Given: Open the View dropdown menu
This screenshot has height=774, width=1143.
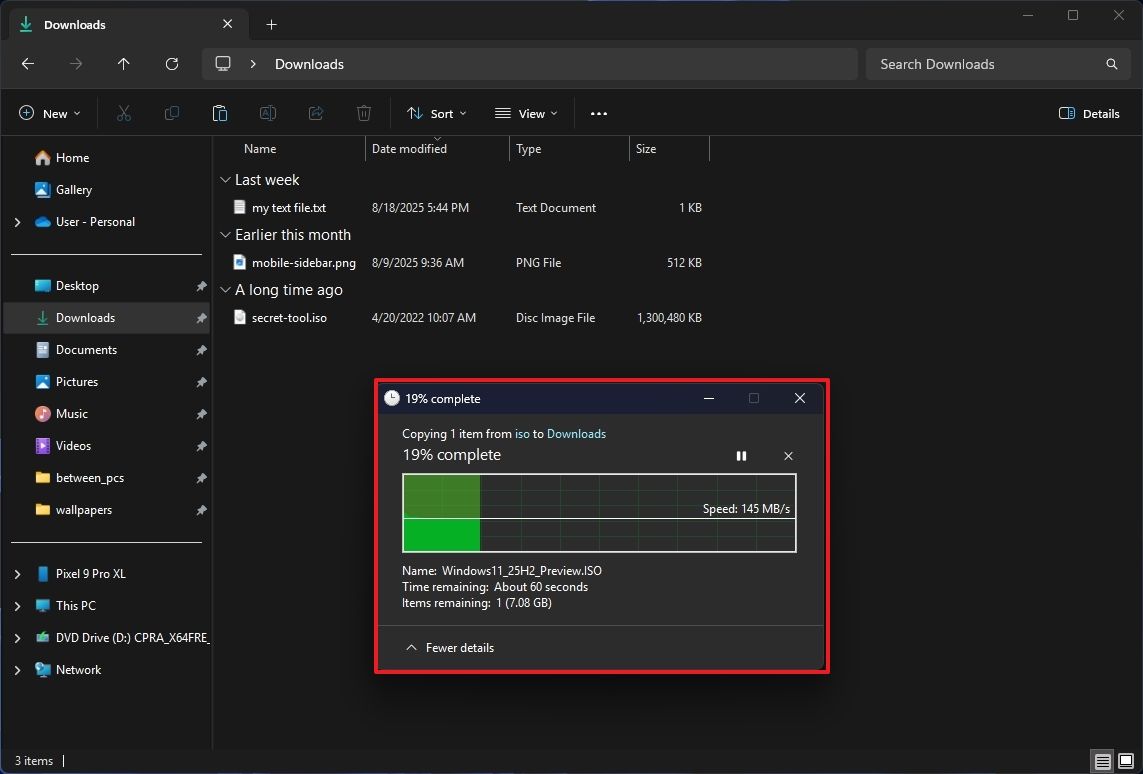Looking at the screenshot, I should (x=526, y=114).
